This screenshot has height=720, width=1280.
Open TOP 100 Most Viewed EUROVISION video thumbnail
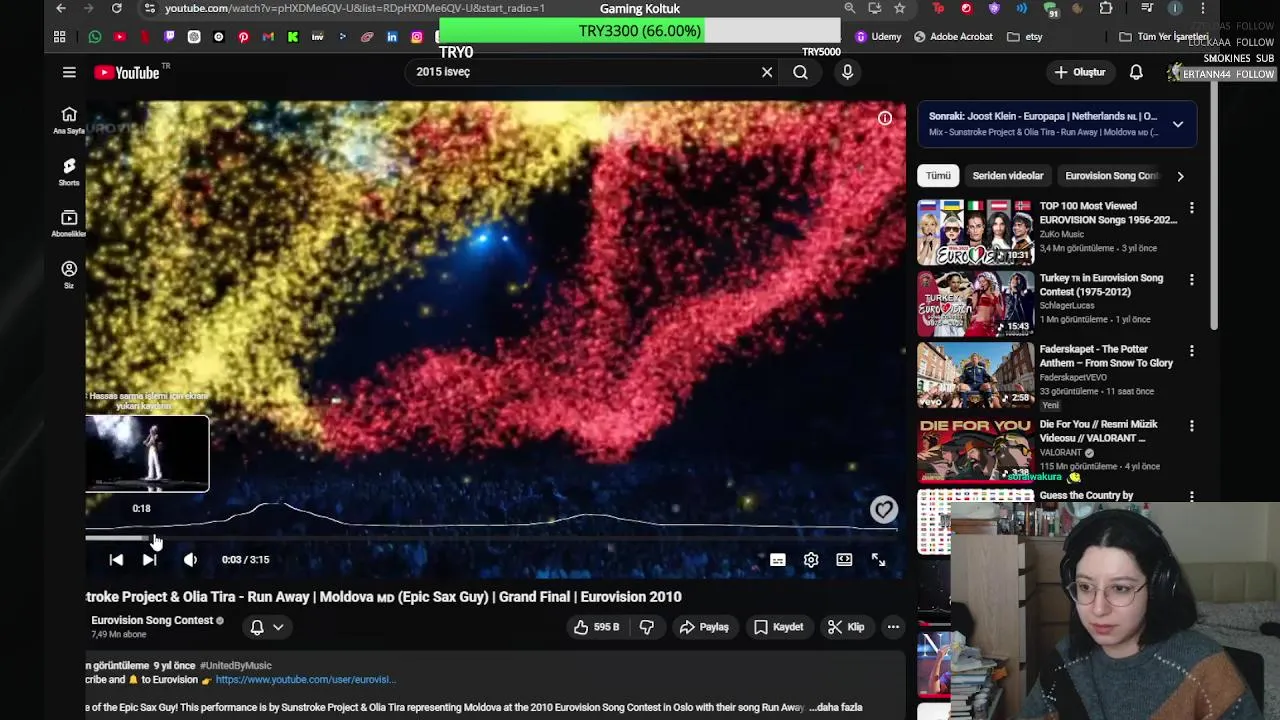tap(976, 232)
